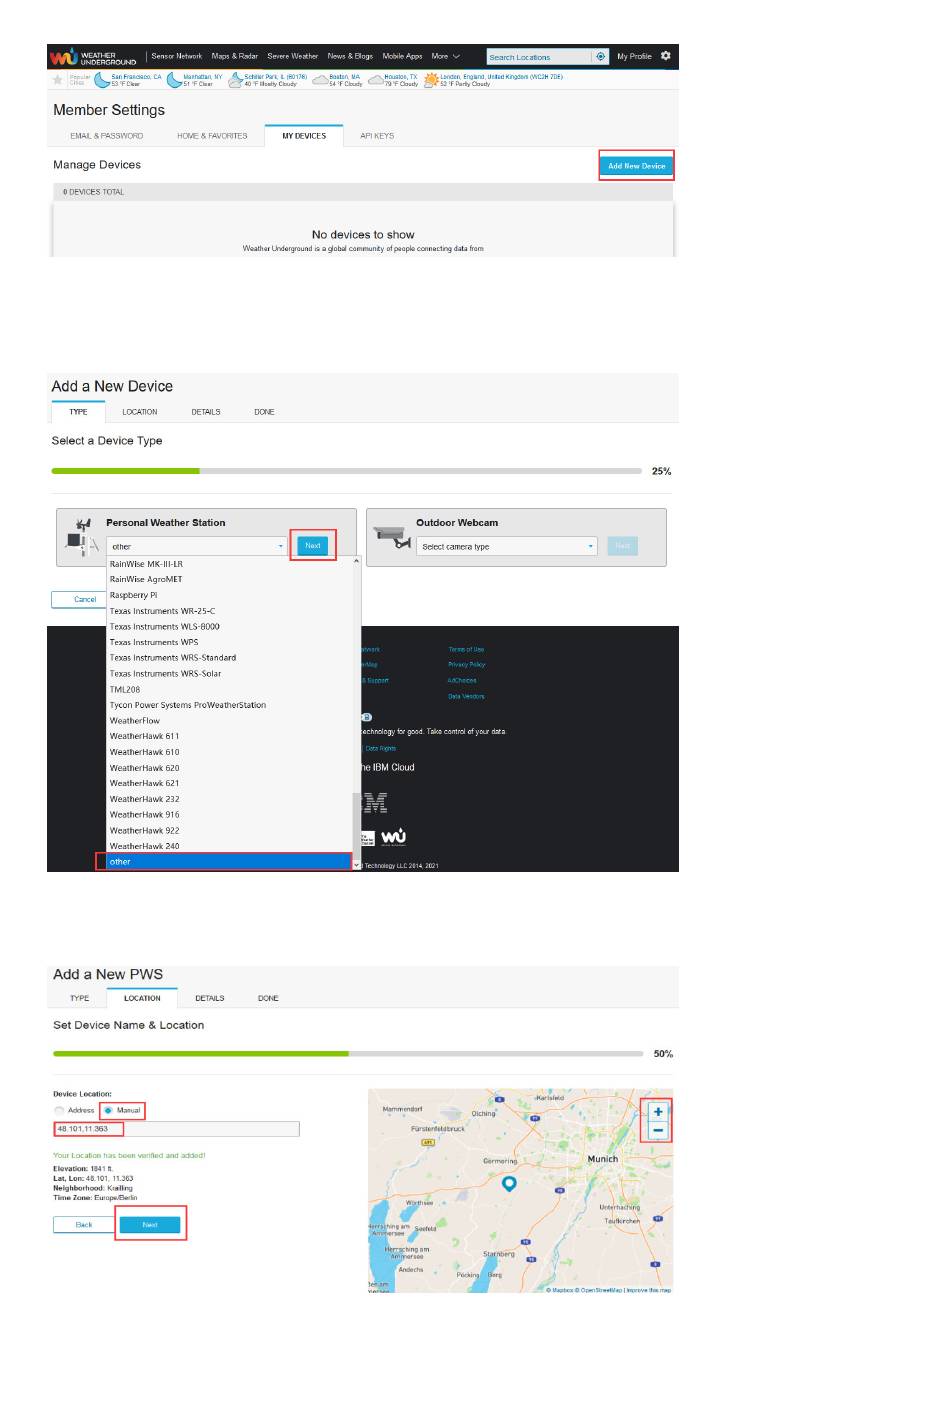Click the 25% progress bar
This screenshot has width=950, height=1420.
[346, 470]
